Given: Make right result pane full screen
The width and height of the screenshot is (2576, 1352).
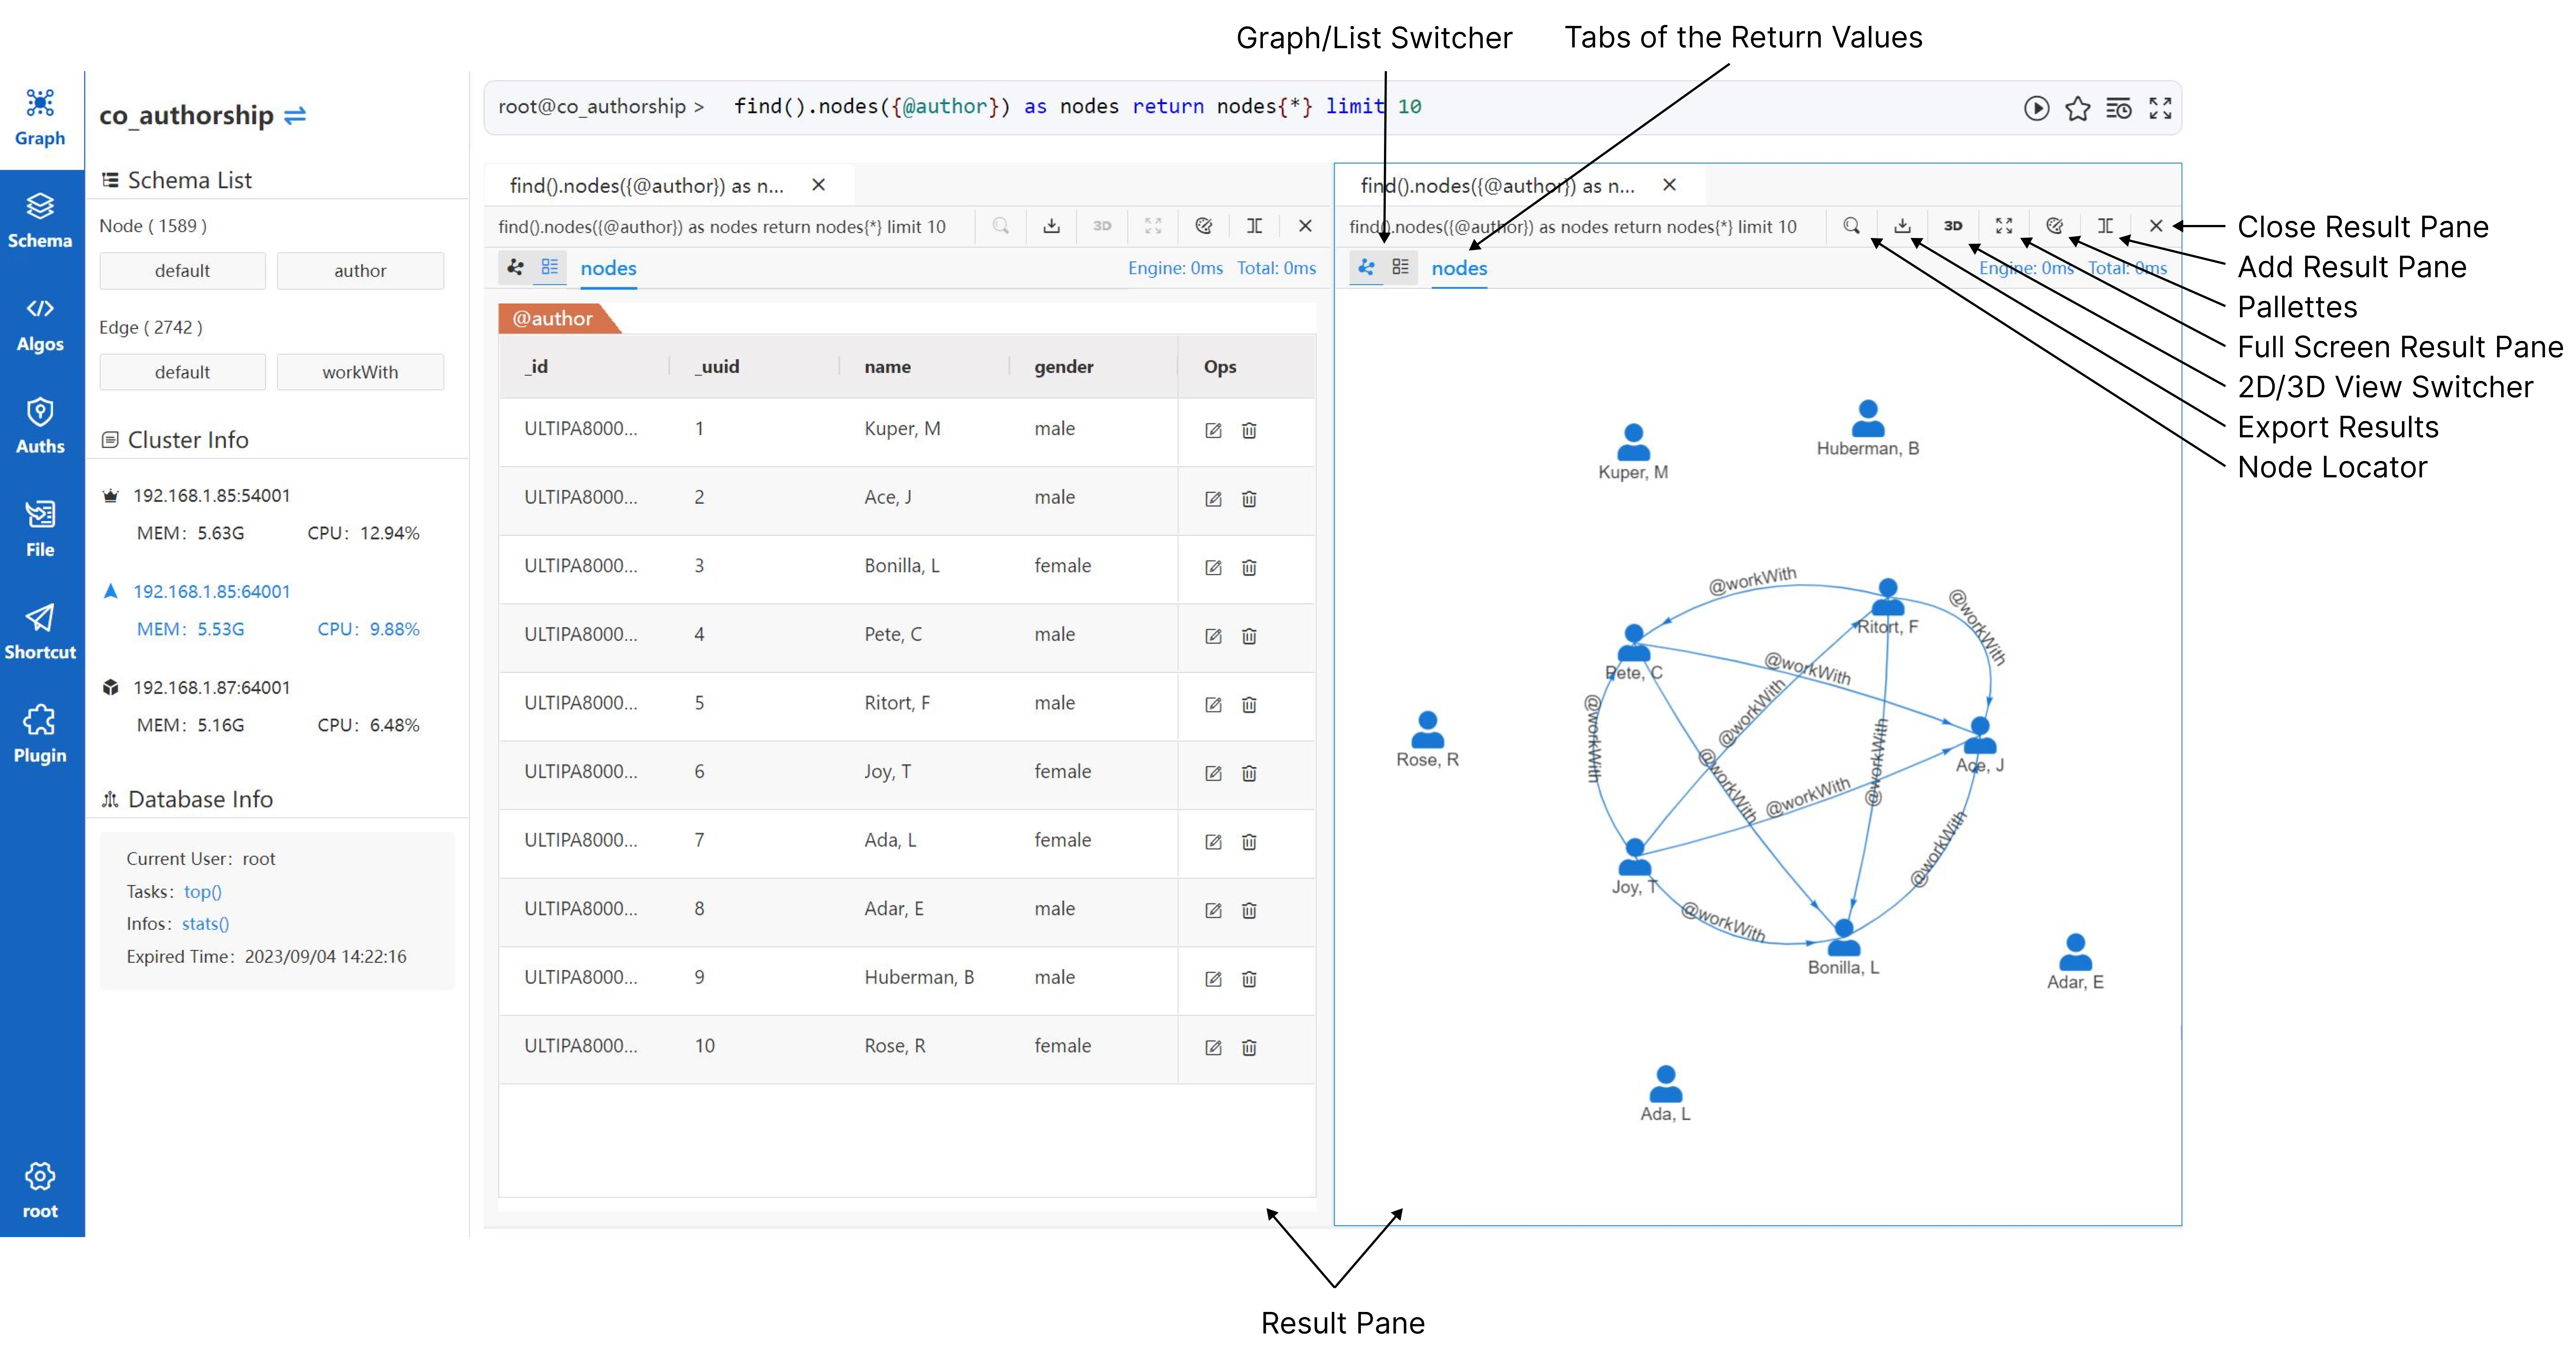Looking at the screenshot, I should [x=2004, y=226].
